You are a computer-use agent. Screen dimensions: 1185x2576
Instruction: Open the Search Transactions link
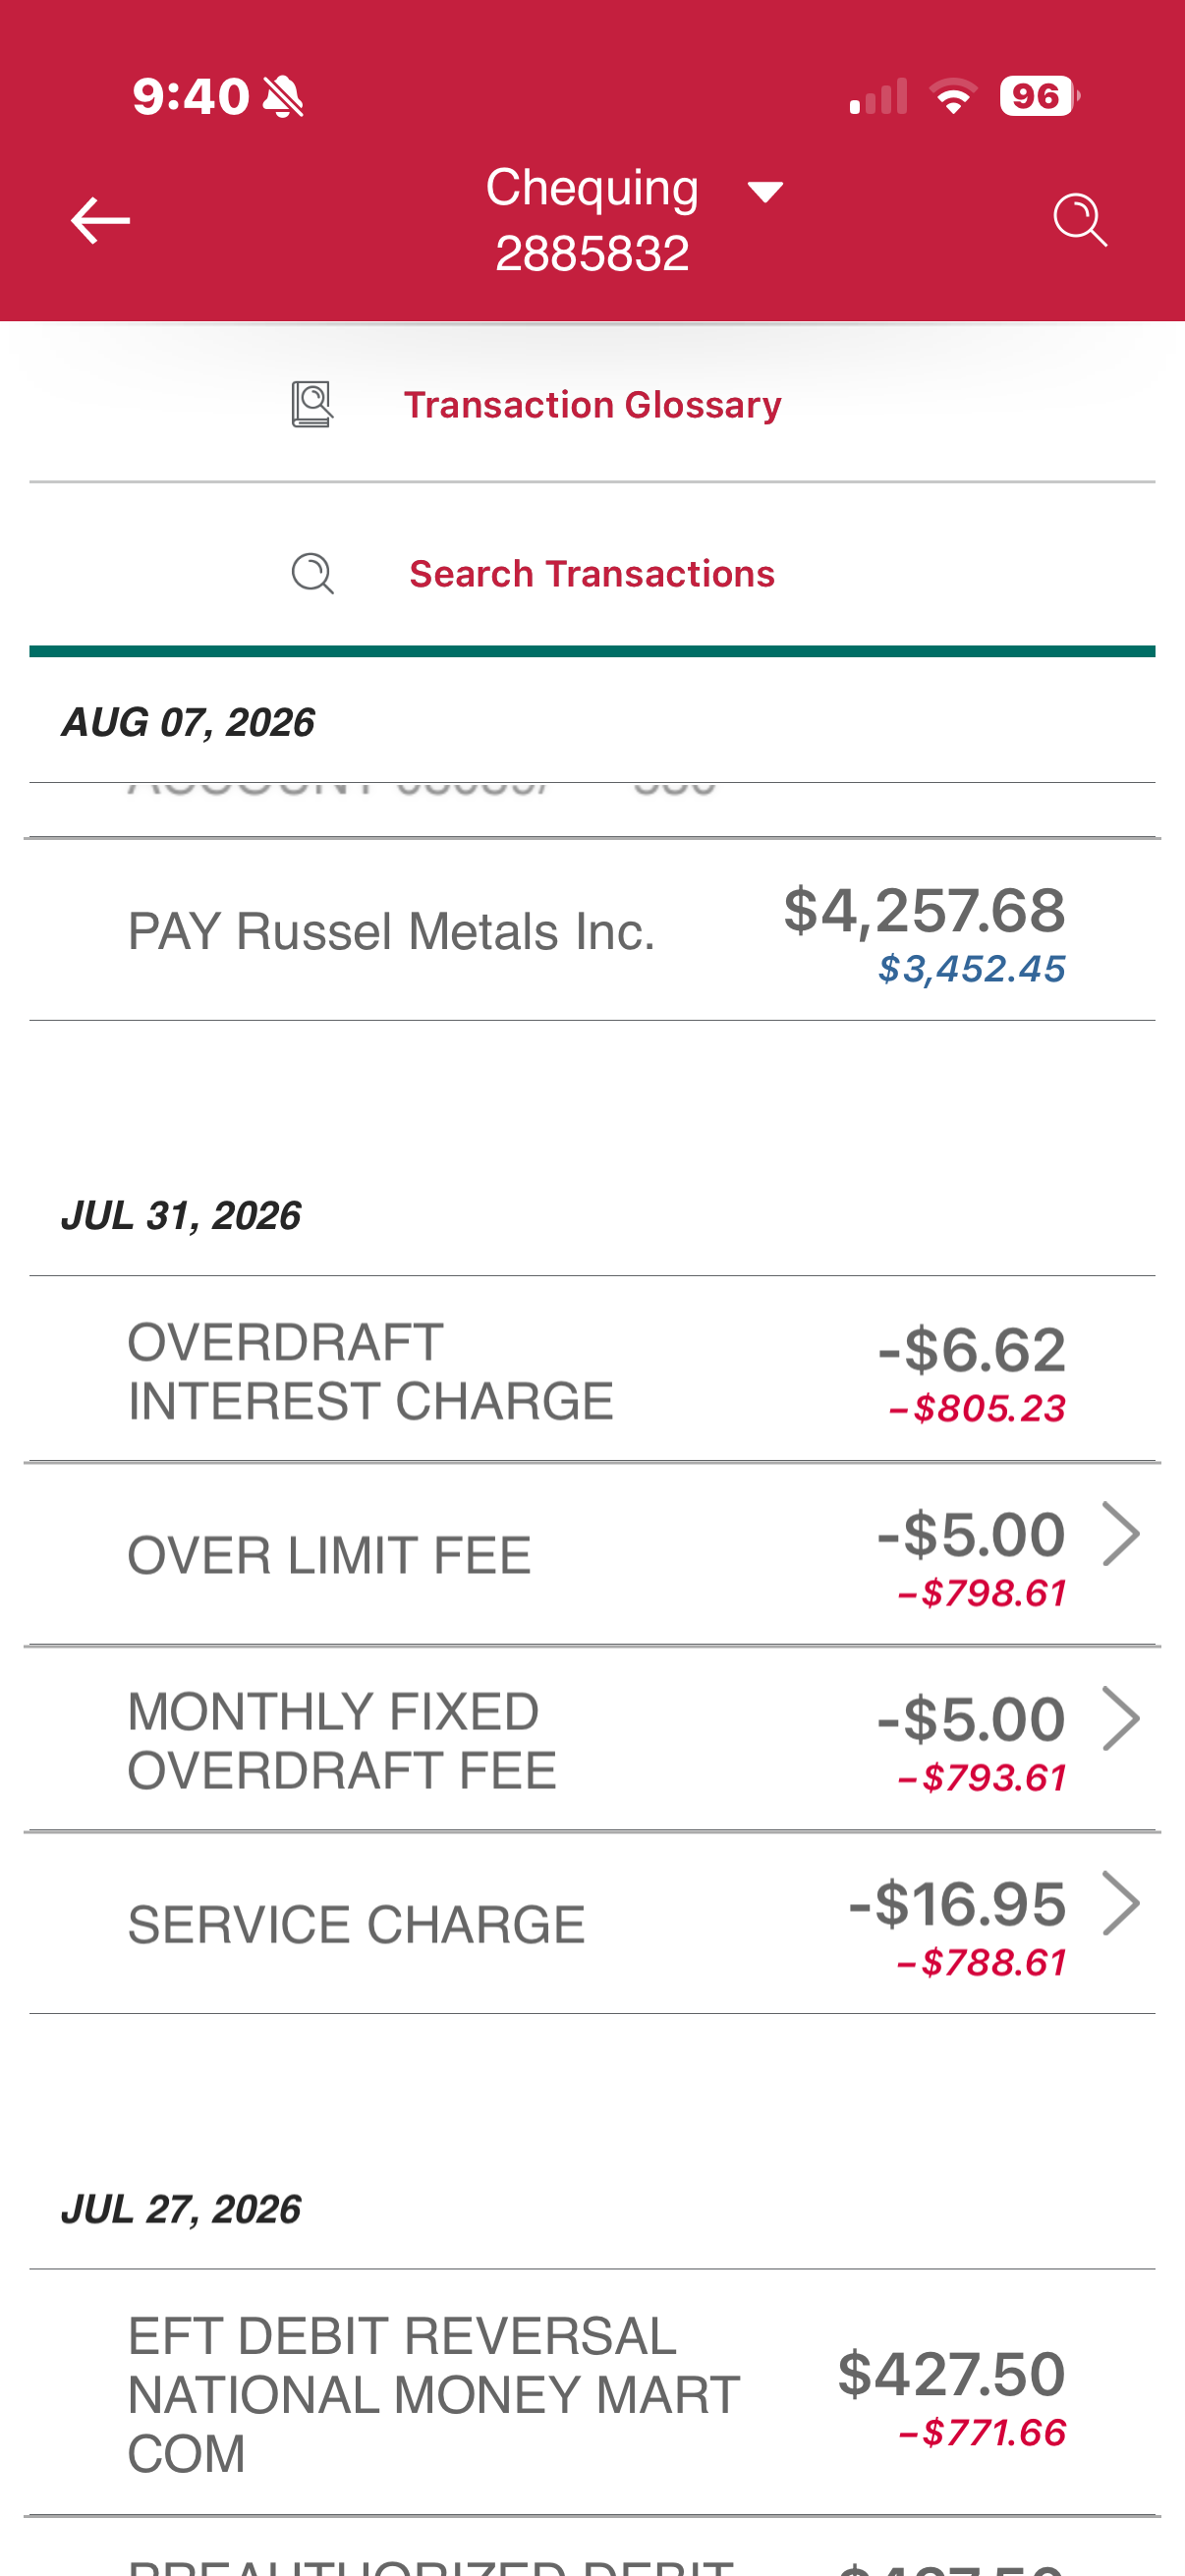[592, 574]
